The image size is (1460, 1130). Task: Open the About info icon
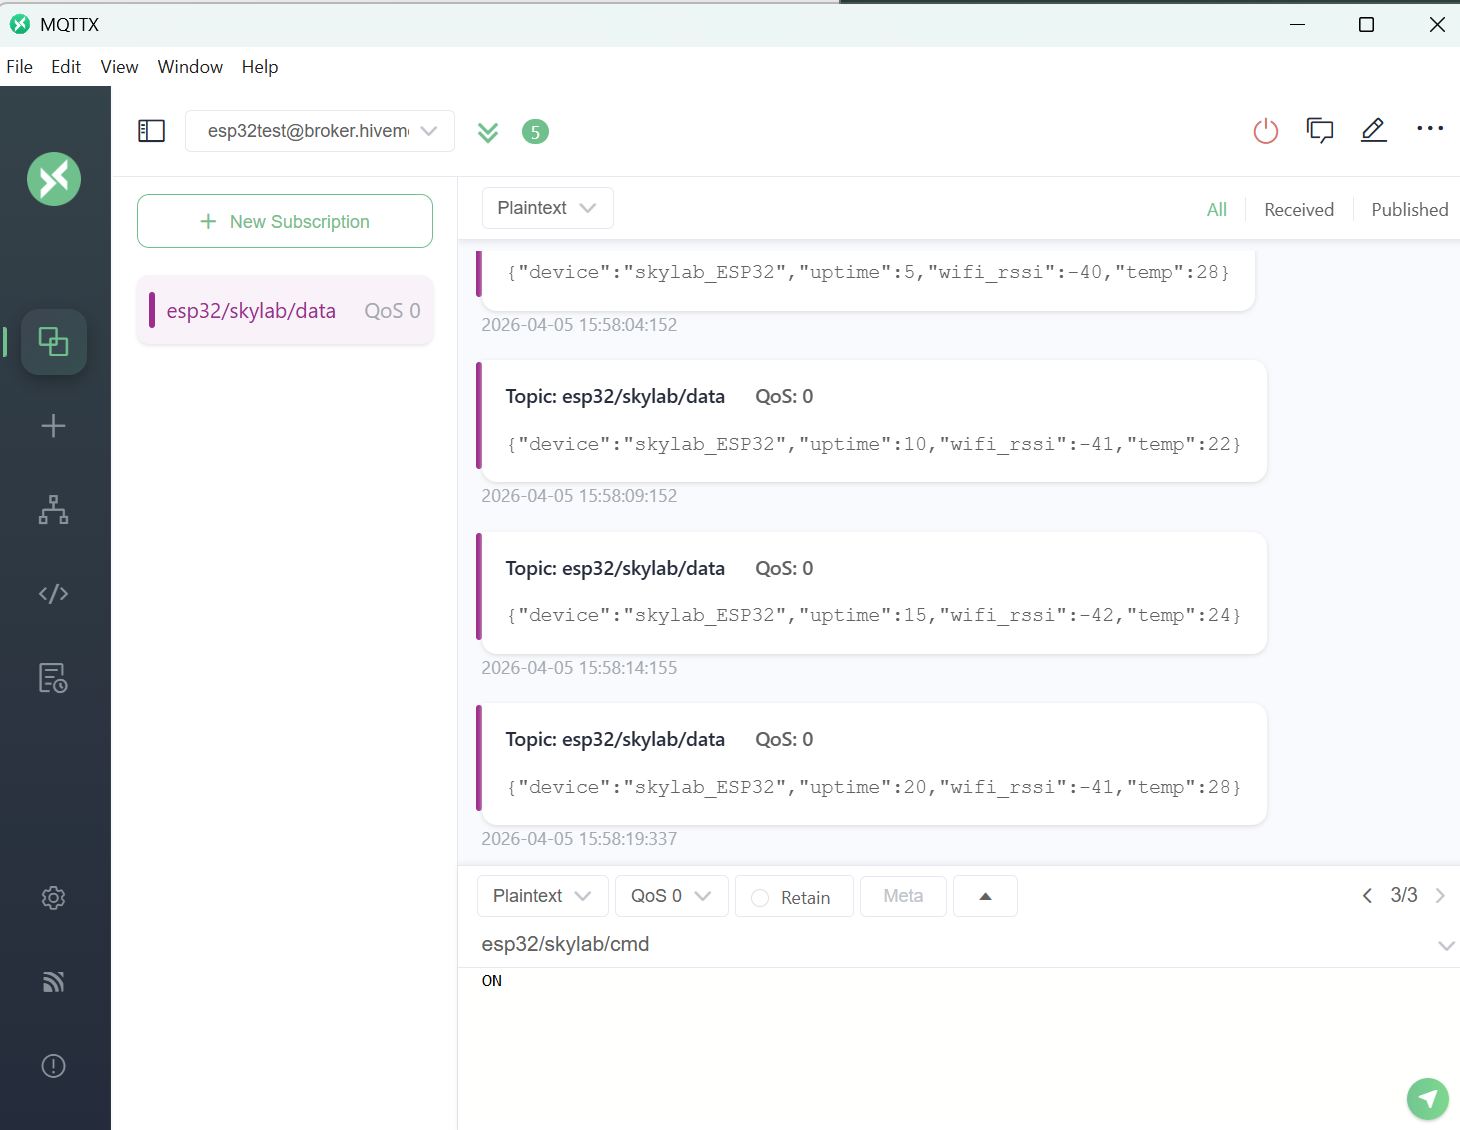point(54,1066)
